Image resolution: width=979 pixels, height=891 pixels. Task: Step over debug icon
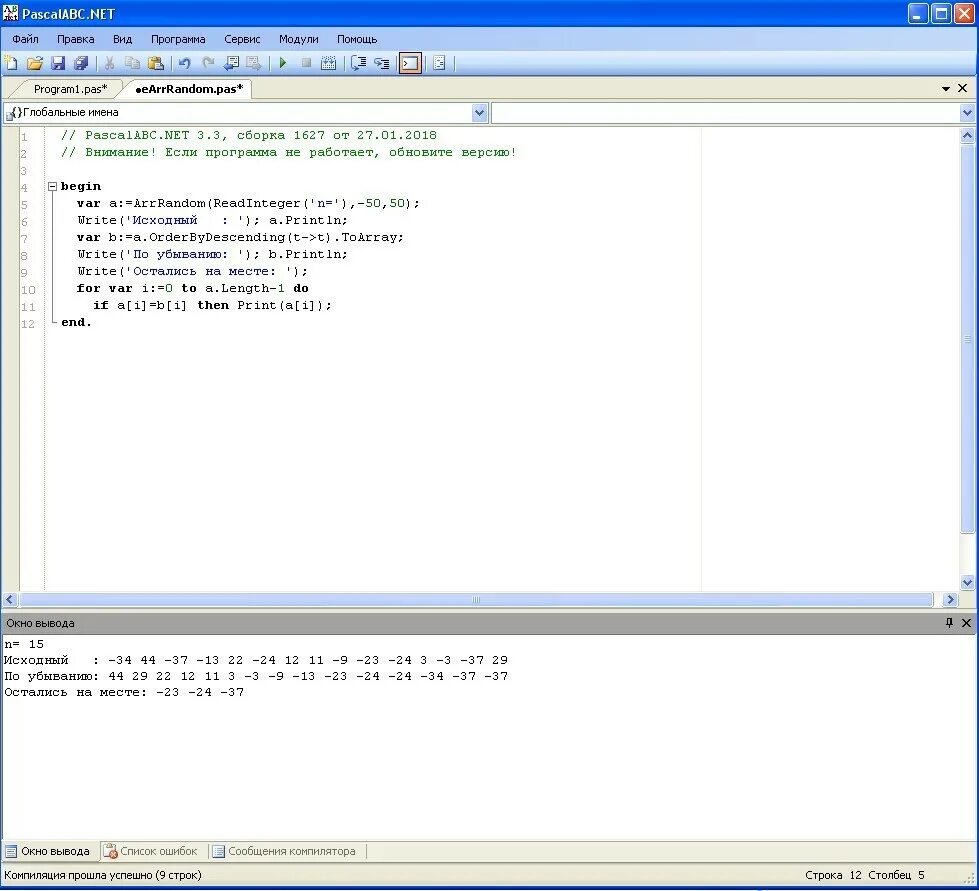point(358,63)
